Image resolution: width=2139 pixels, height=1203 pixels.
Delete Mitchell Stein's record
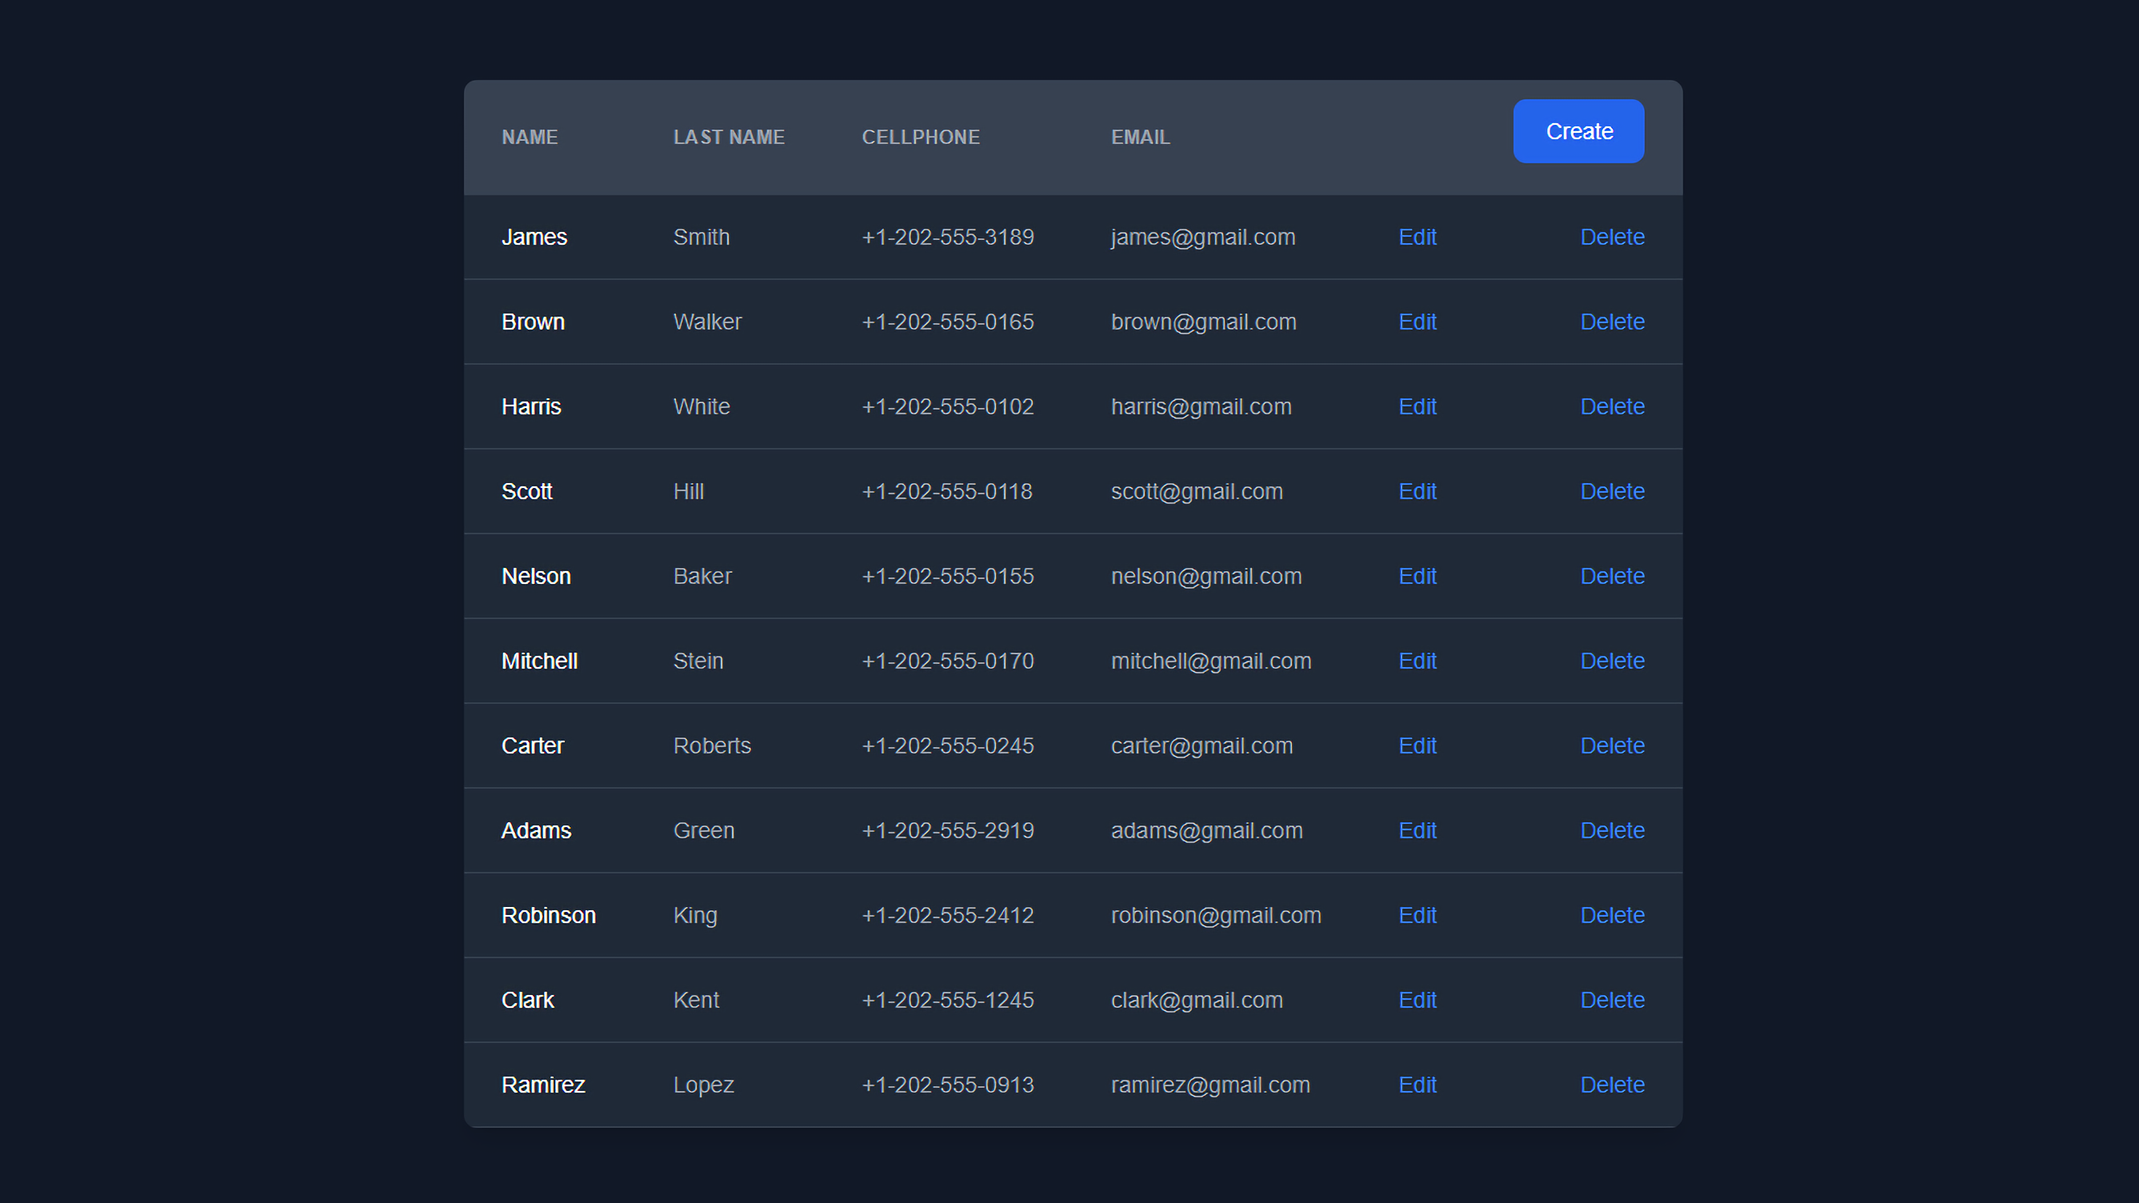tap(1611, 661)
